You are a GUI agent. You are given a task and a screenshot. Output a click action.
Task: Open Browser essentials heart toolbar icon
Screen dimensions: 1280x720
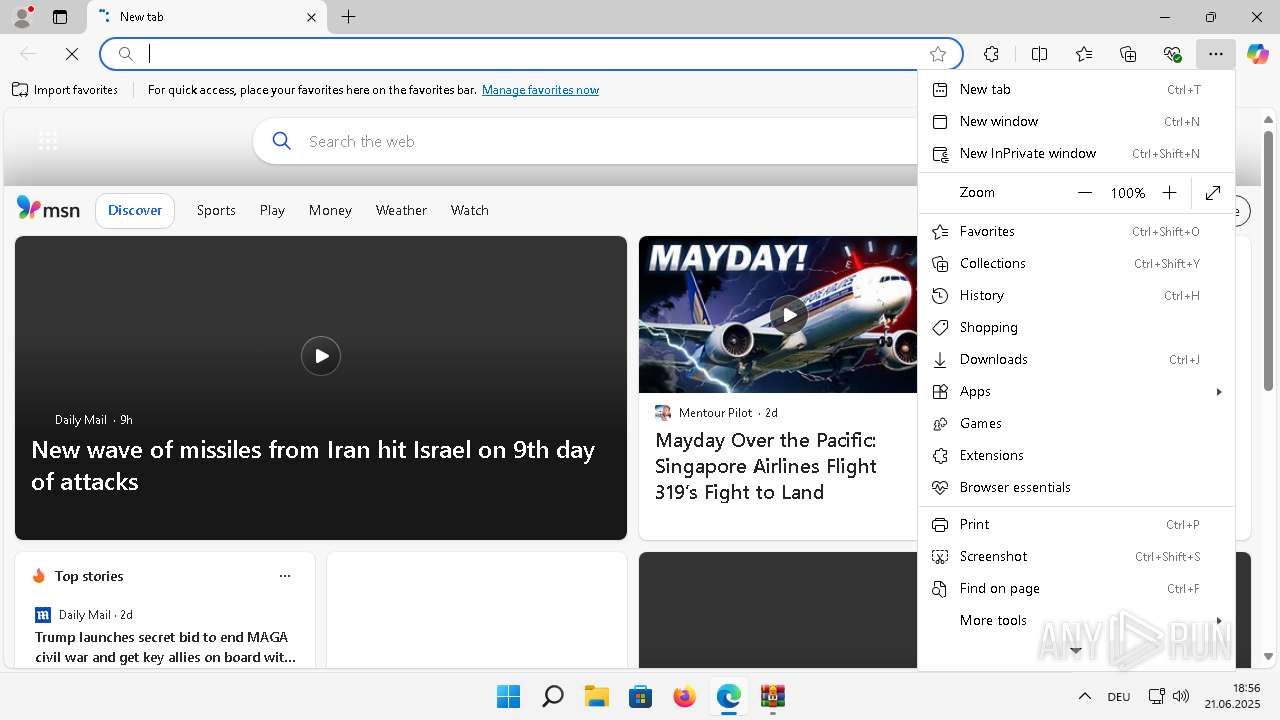1172,54
